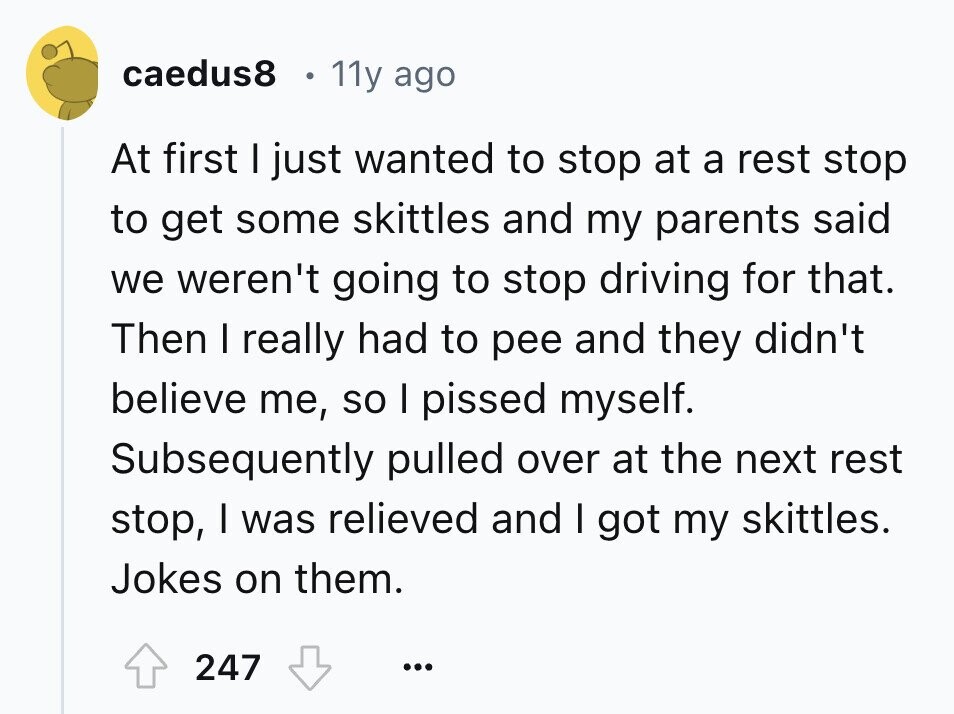Click the sentence "Jokes on them."
The image size is (954, 714).
257,578
